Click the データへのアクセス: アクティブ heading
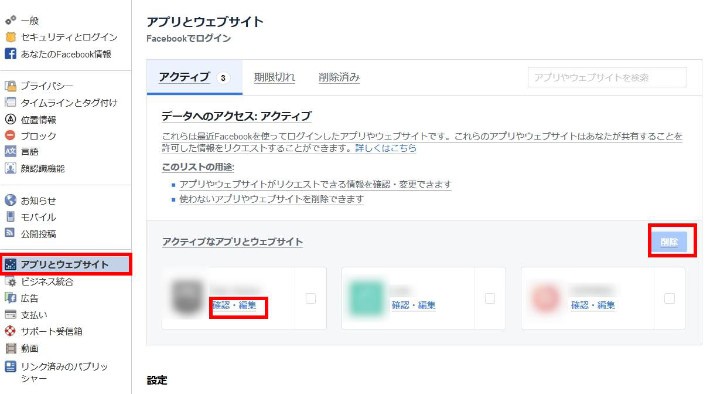This screenshot has height=394, width=710. 236,116
